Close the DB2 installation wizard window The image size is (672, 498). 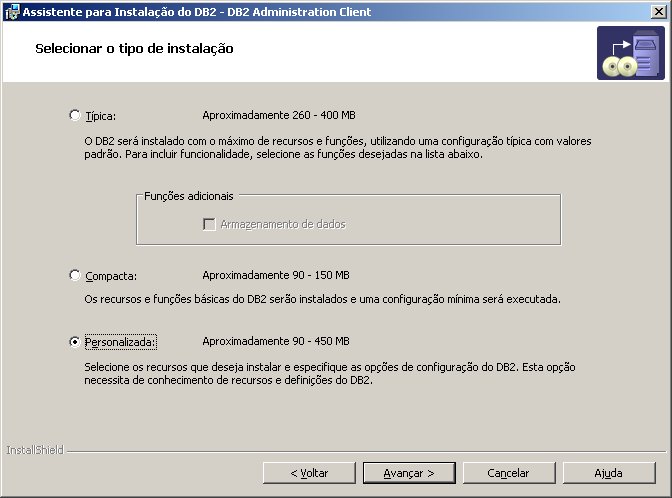[x=658, y=12]
